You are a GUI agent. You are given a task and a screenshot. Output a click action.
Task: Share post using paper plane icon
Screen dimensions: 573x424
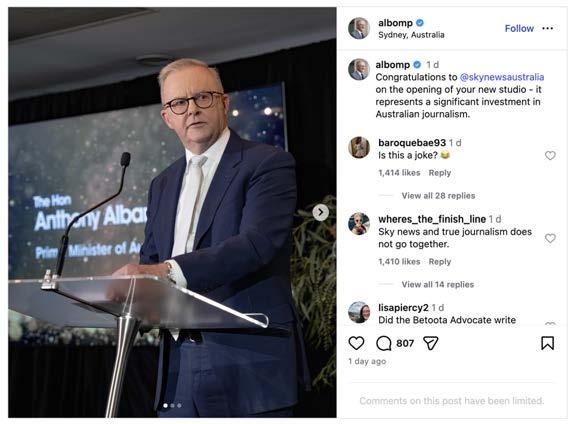[430, 343]
